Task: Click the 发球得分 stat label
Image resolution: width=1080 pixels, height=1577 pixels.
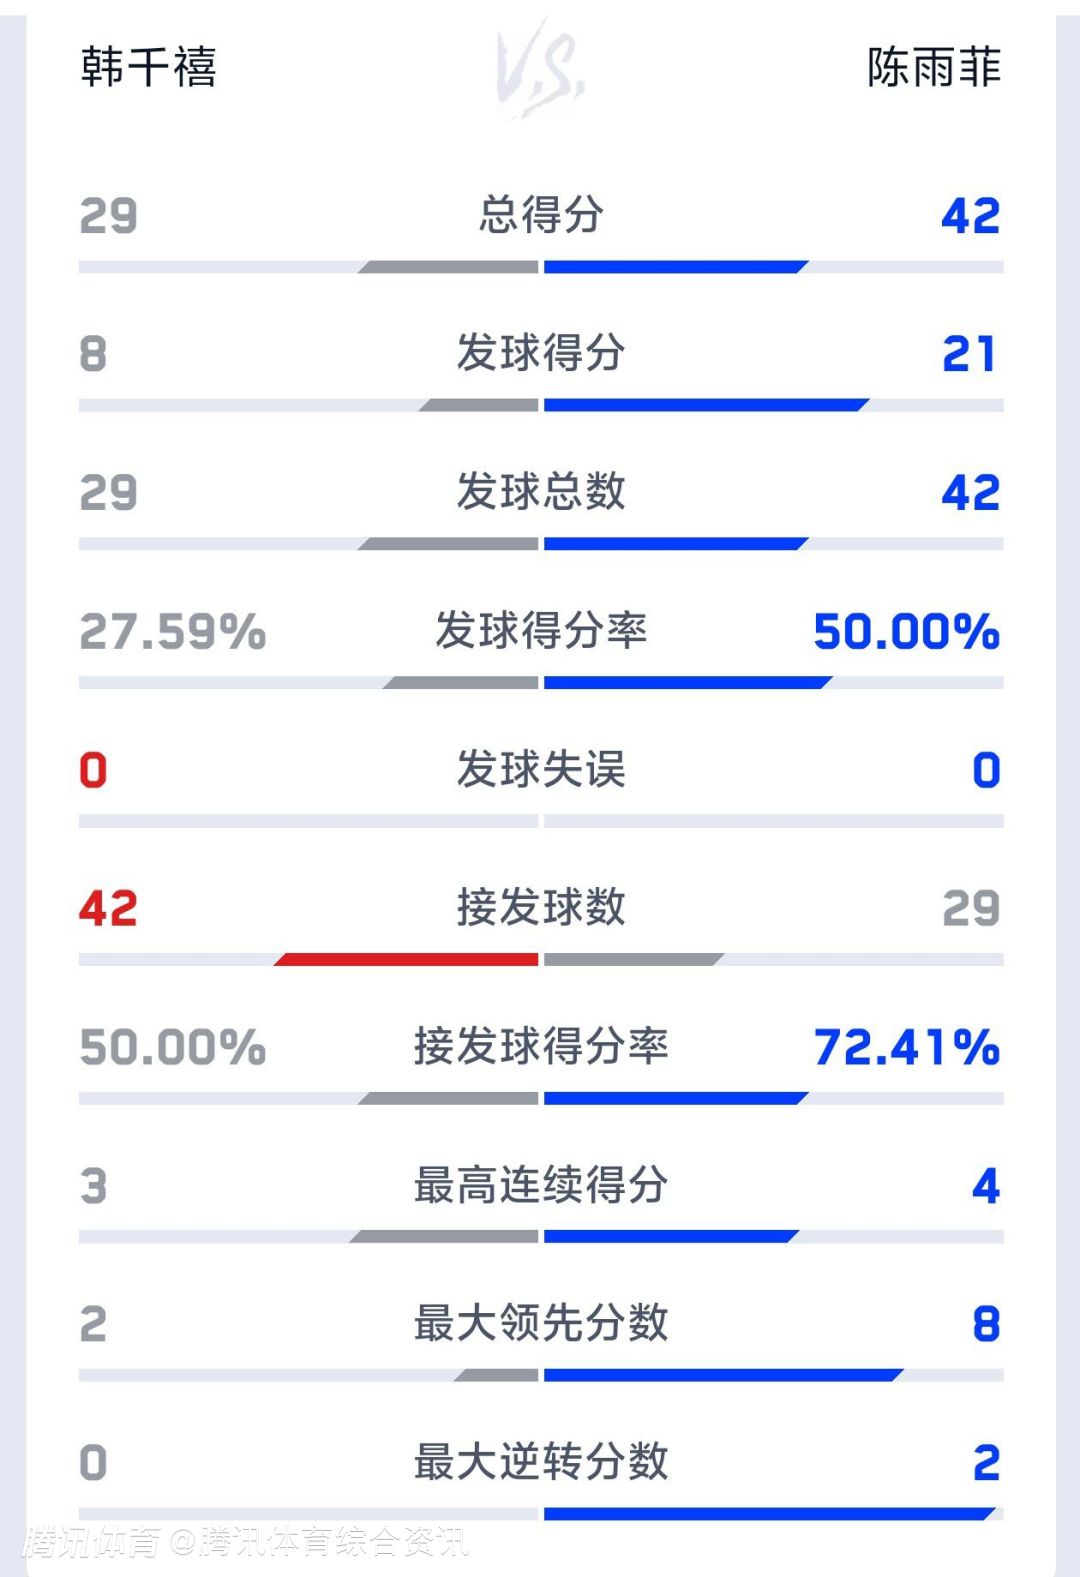Action: [541, 353]
